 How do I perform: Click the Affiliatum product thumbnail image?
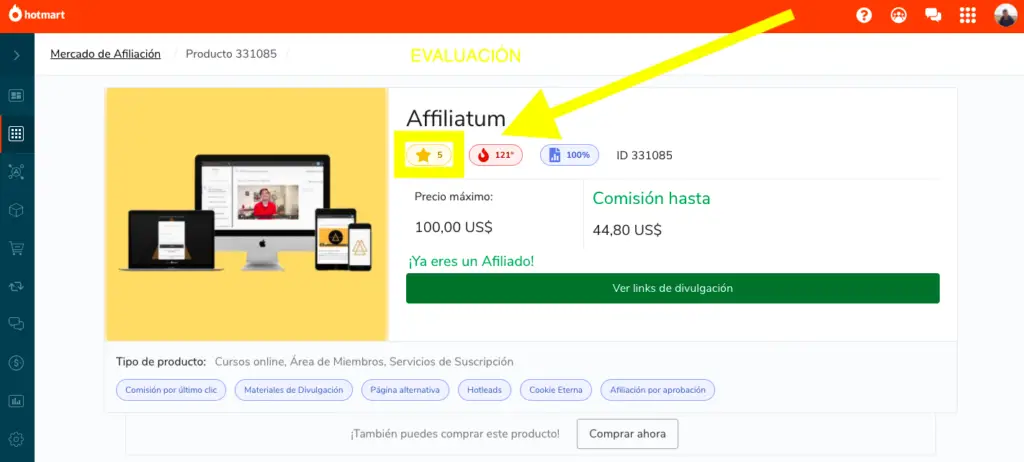click(247, 214)
